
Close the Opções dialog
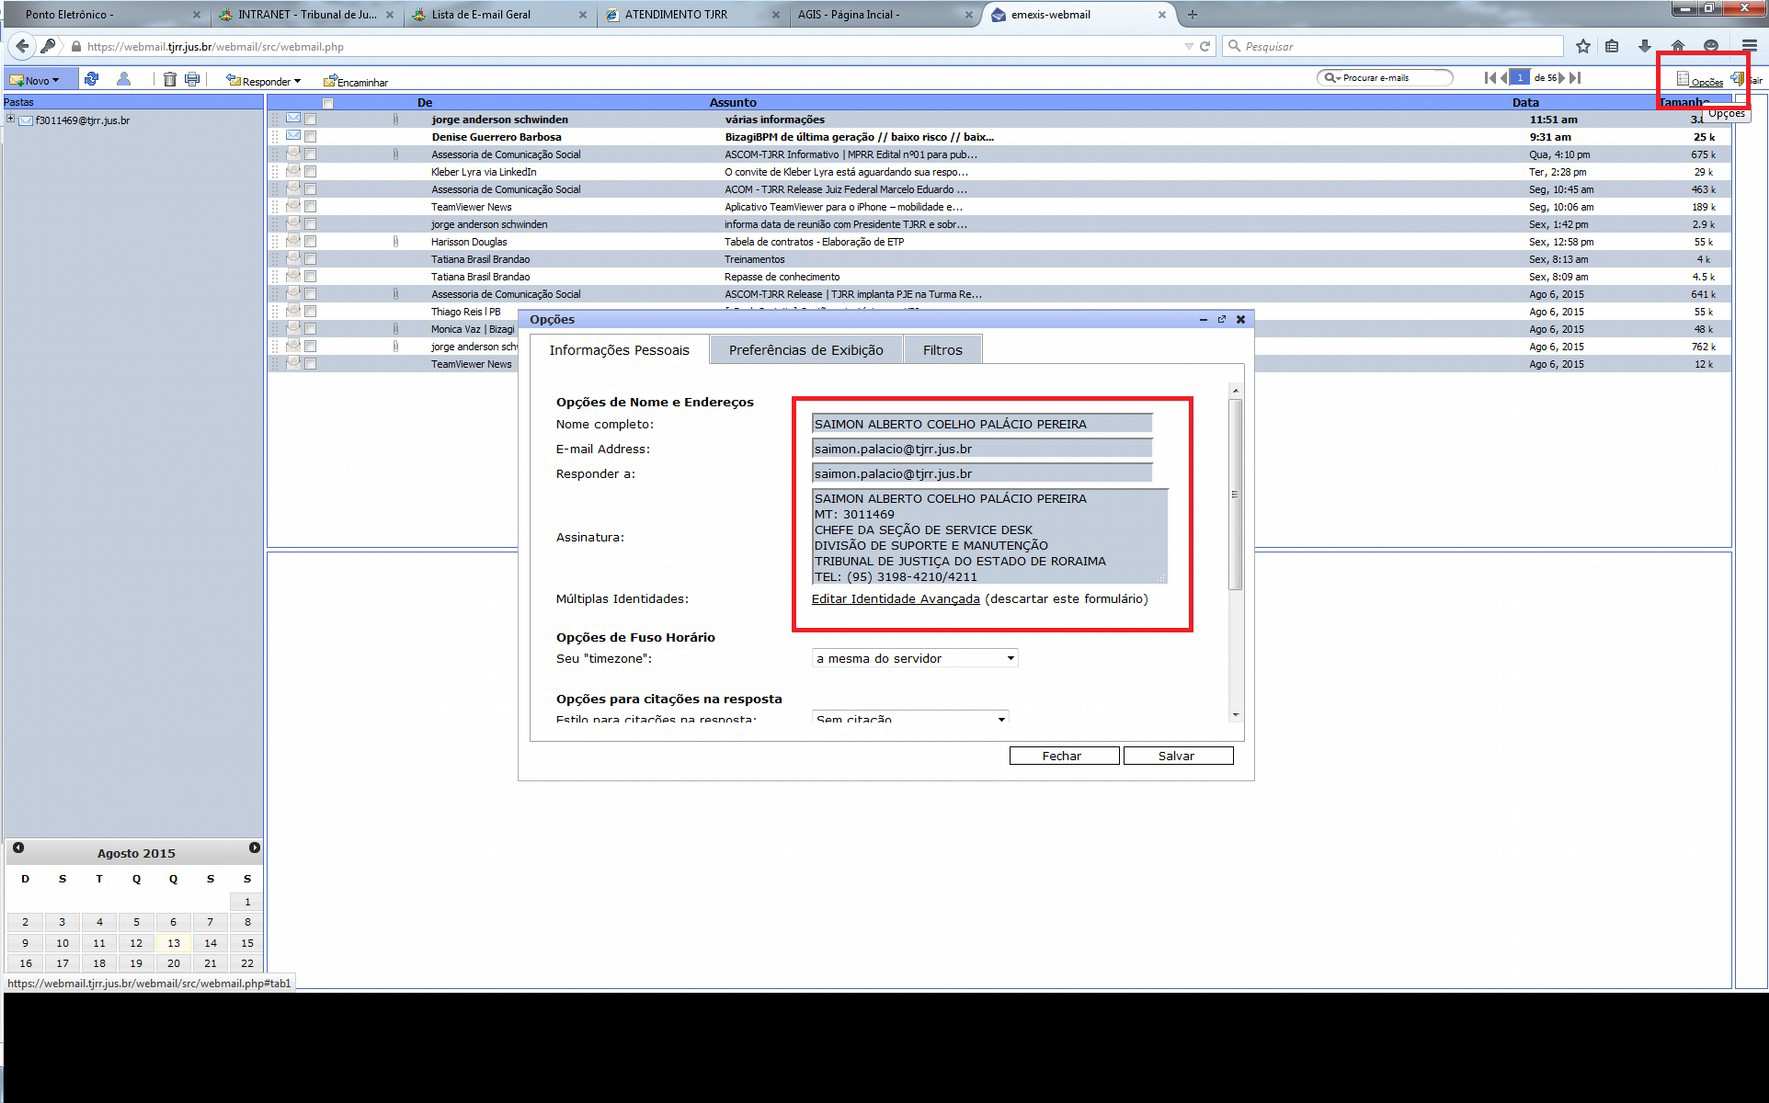click(x=1241, y=320)
